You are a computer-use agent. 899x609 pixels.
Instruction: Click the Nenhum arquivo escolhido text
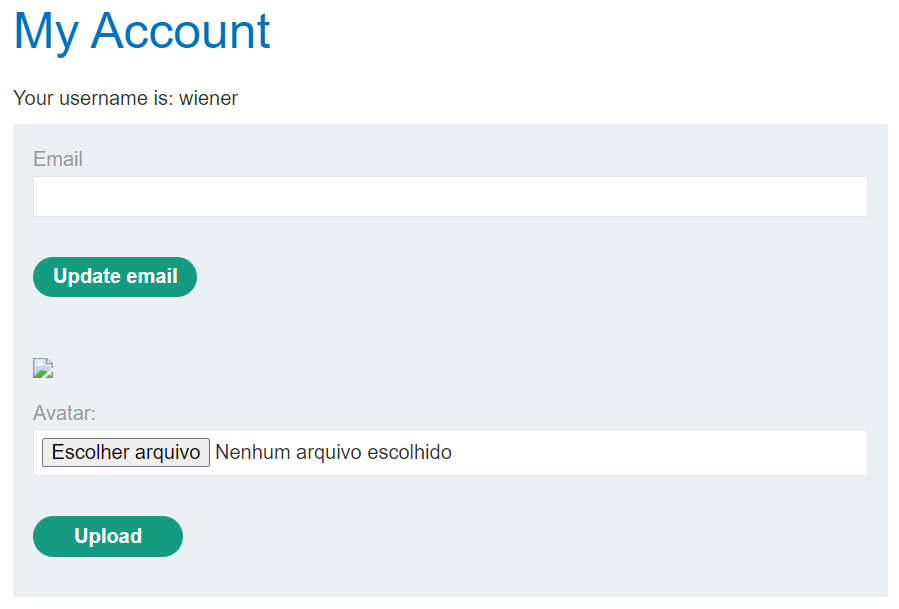[333, 453]
